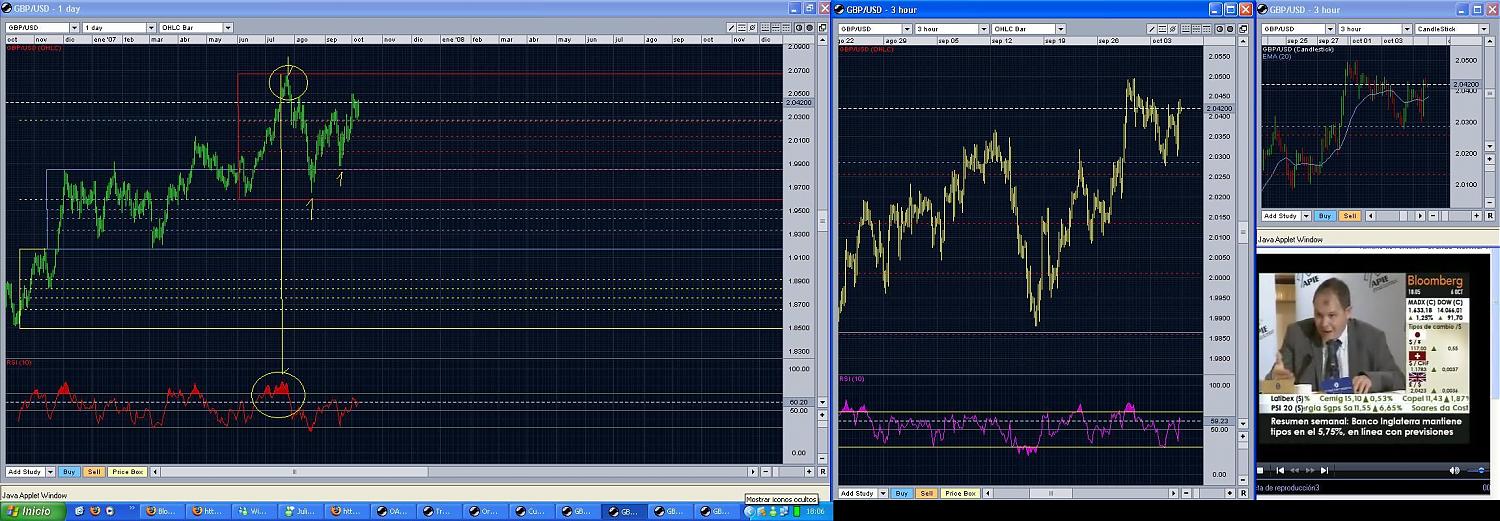
Task: Switch to 'Blo...' Firefox taskbar item
Action: 163,511
